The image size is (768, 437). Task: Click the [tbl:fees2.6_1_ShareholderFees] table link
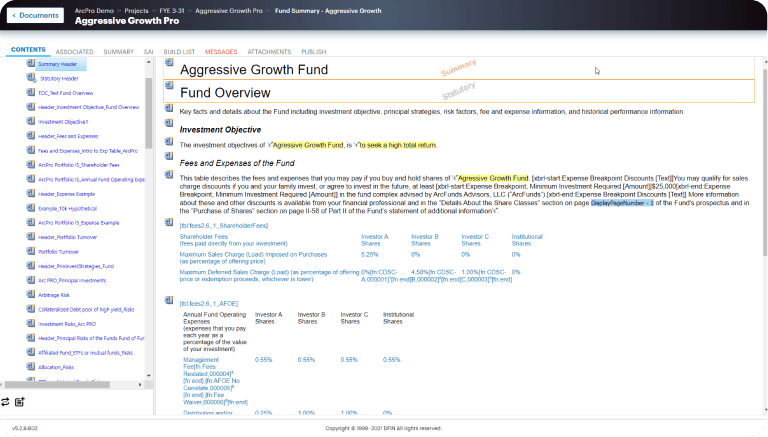[x=224, y=225]
